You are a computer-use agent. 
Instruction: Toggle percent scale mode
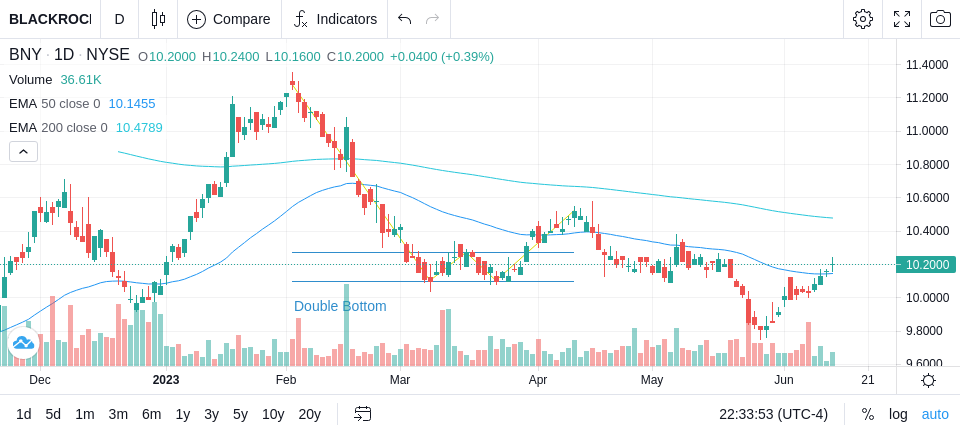pos(868,415)
